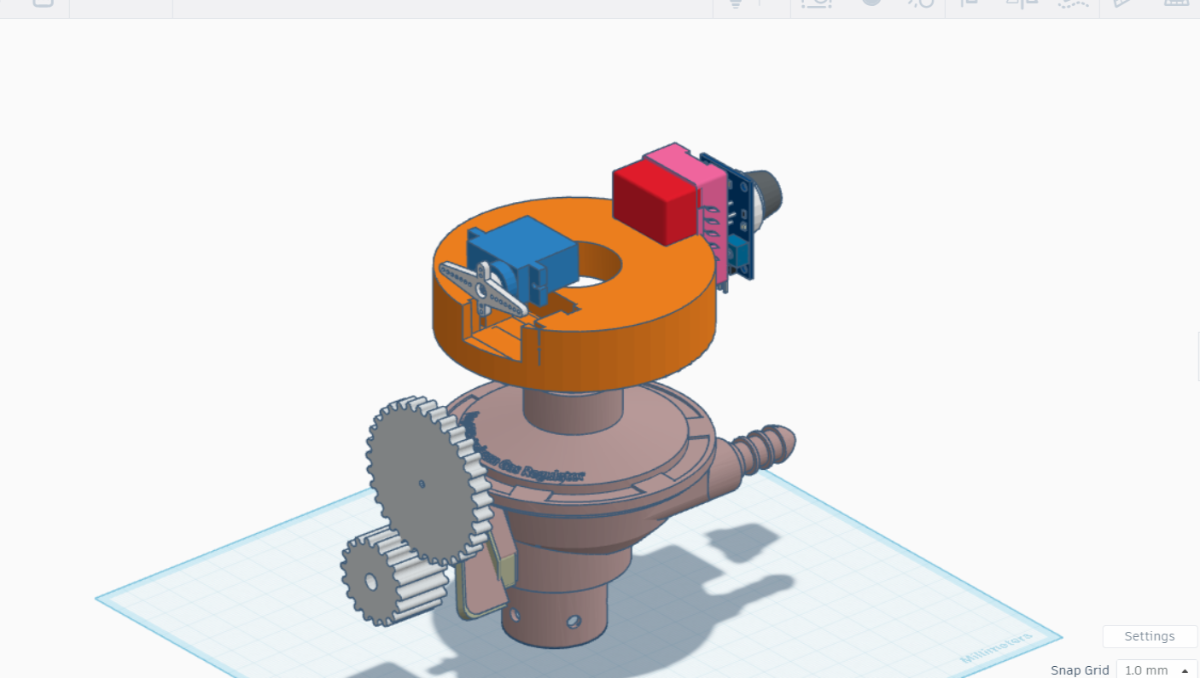Click the Group shapes icon in toolbar
Viewport: 1200px width, 678px height.
(x=816, y=4)
